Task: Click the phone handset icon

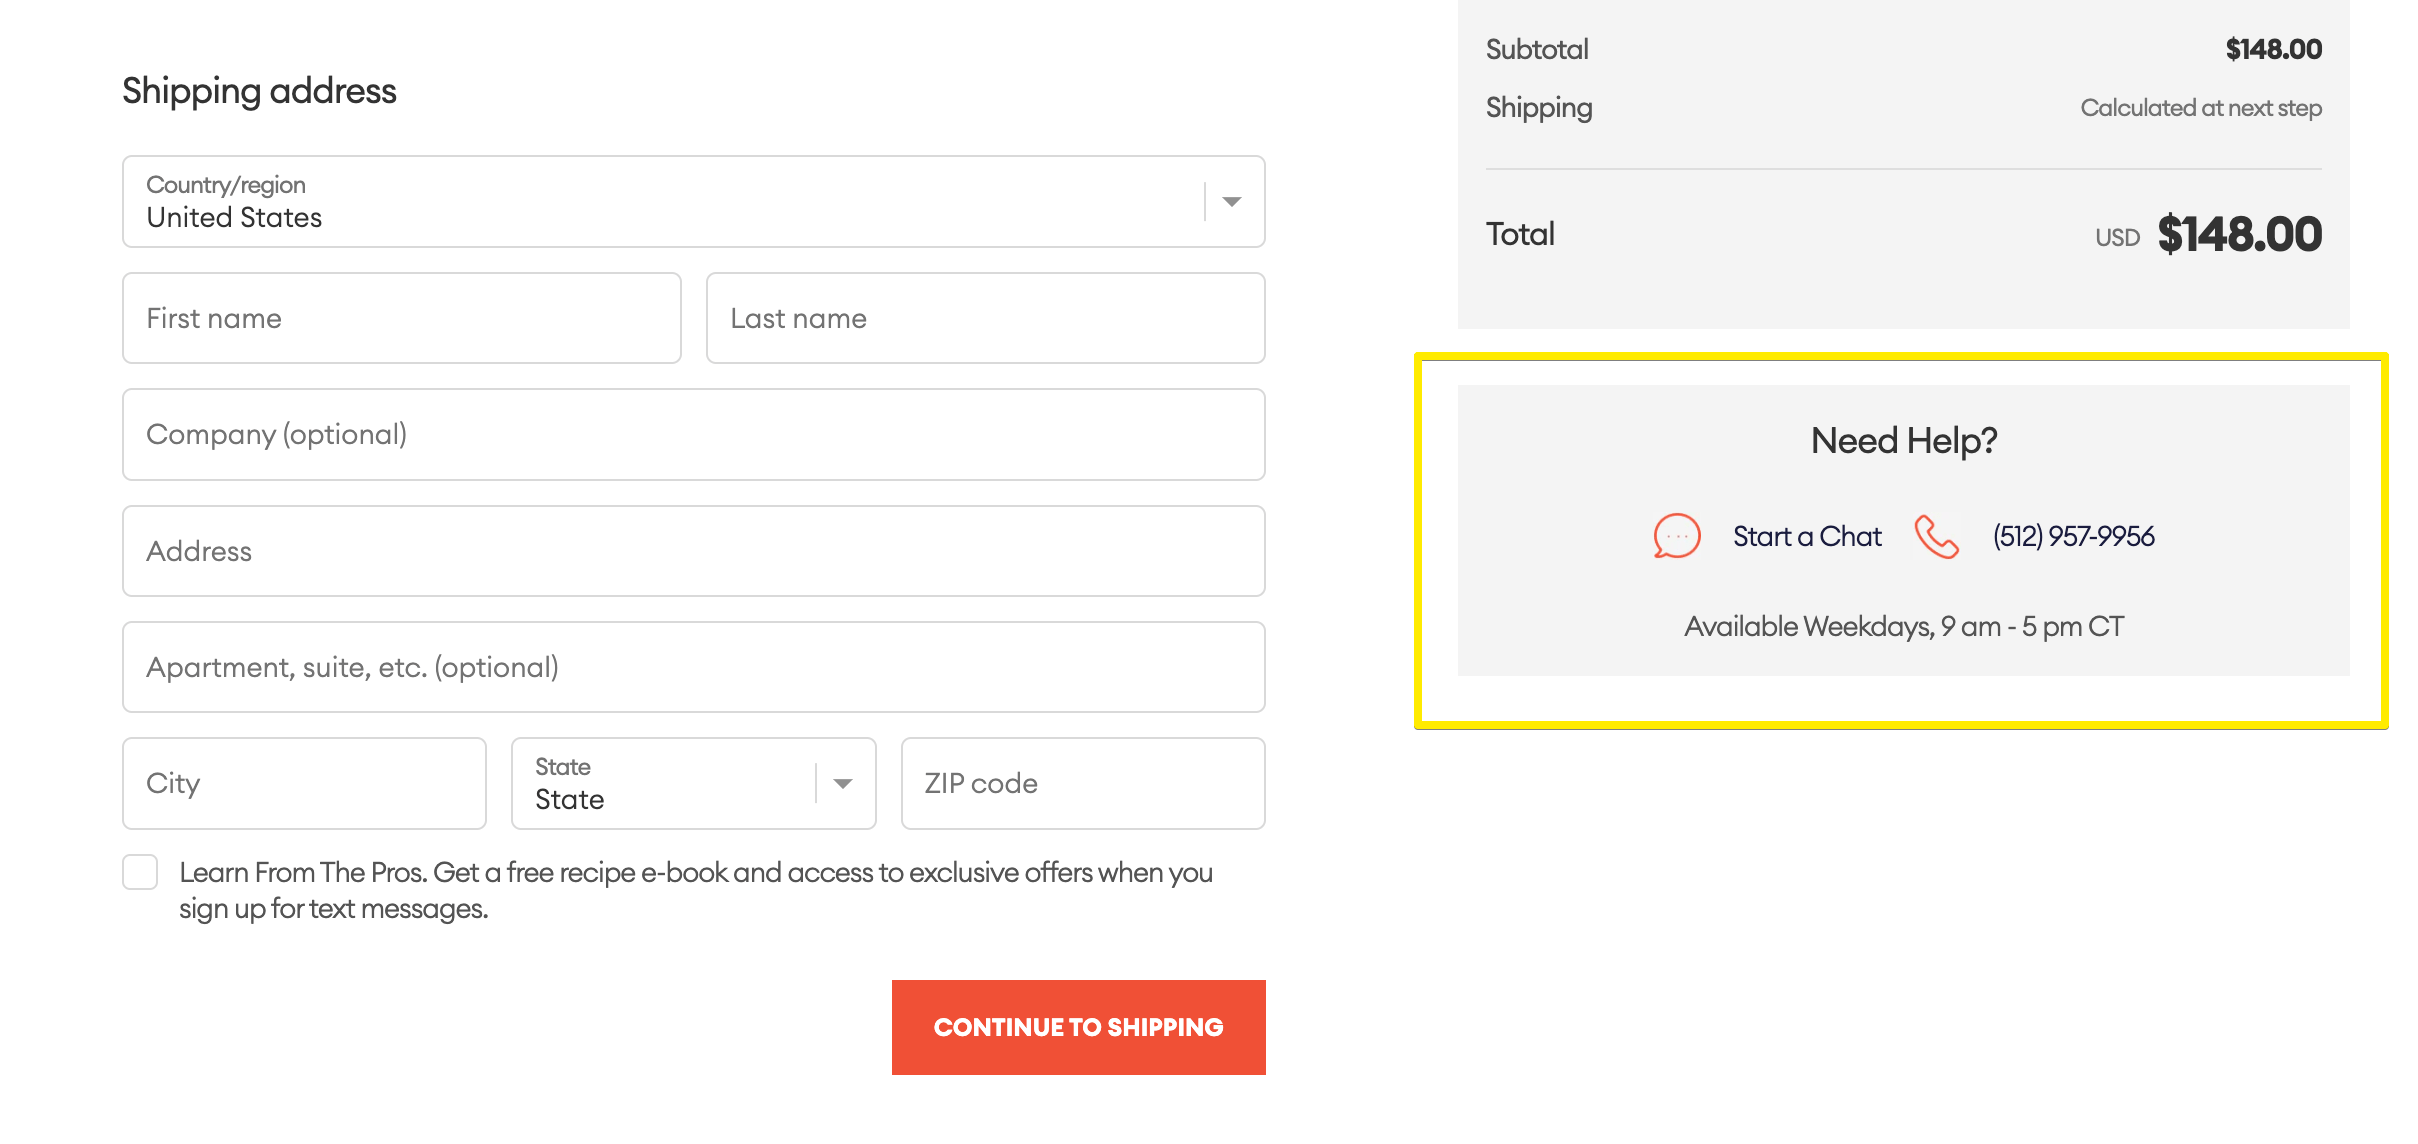Action: pyautogui.click(x=1936, y=536)
